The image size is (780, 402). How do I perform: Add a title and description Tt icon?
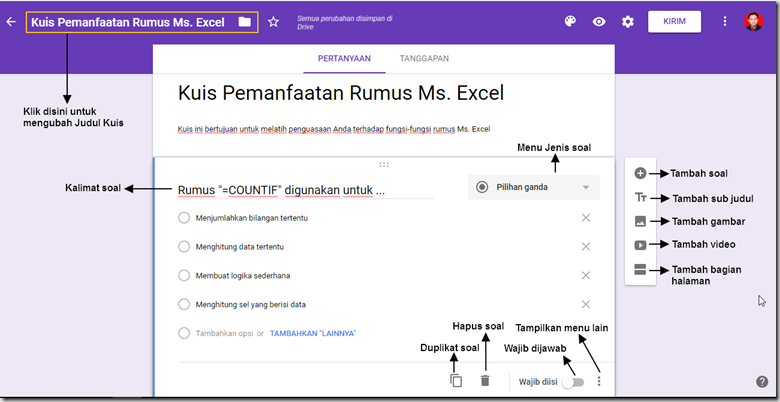click(640, 198)
